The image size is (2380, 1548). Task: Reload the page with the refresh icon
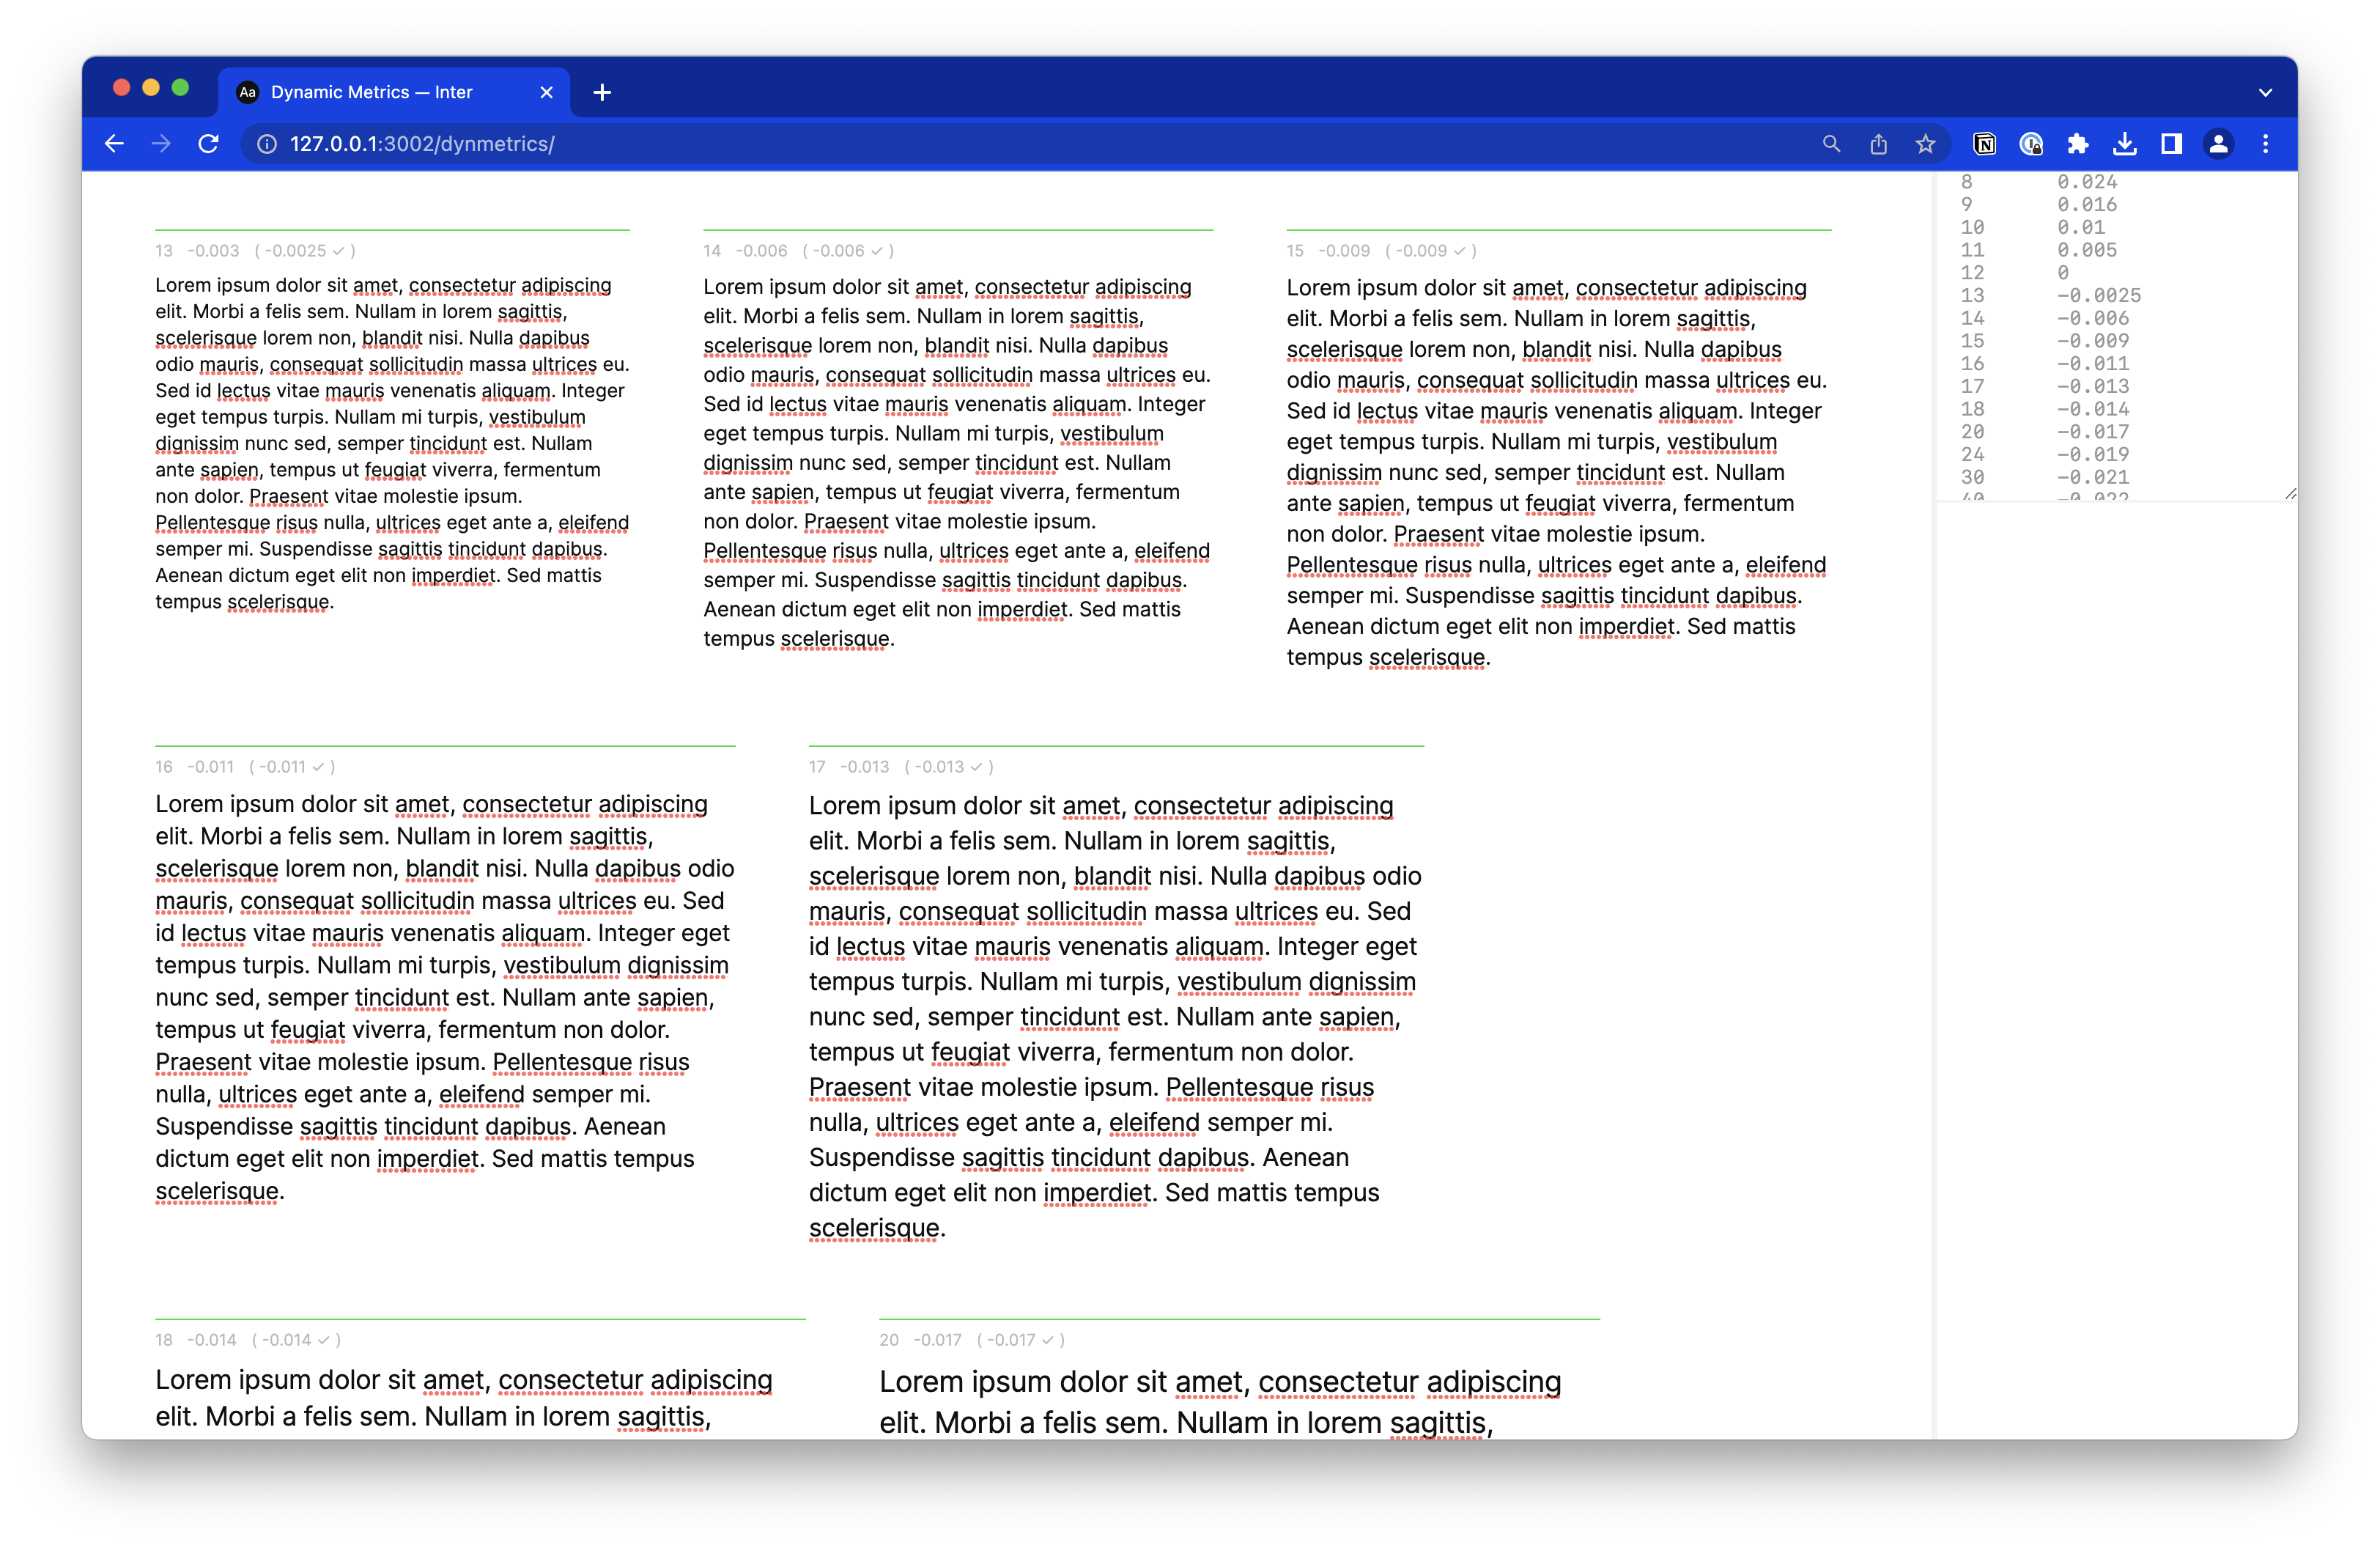208,144
